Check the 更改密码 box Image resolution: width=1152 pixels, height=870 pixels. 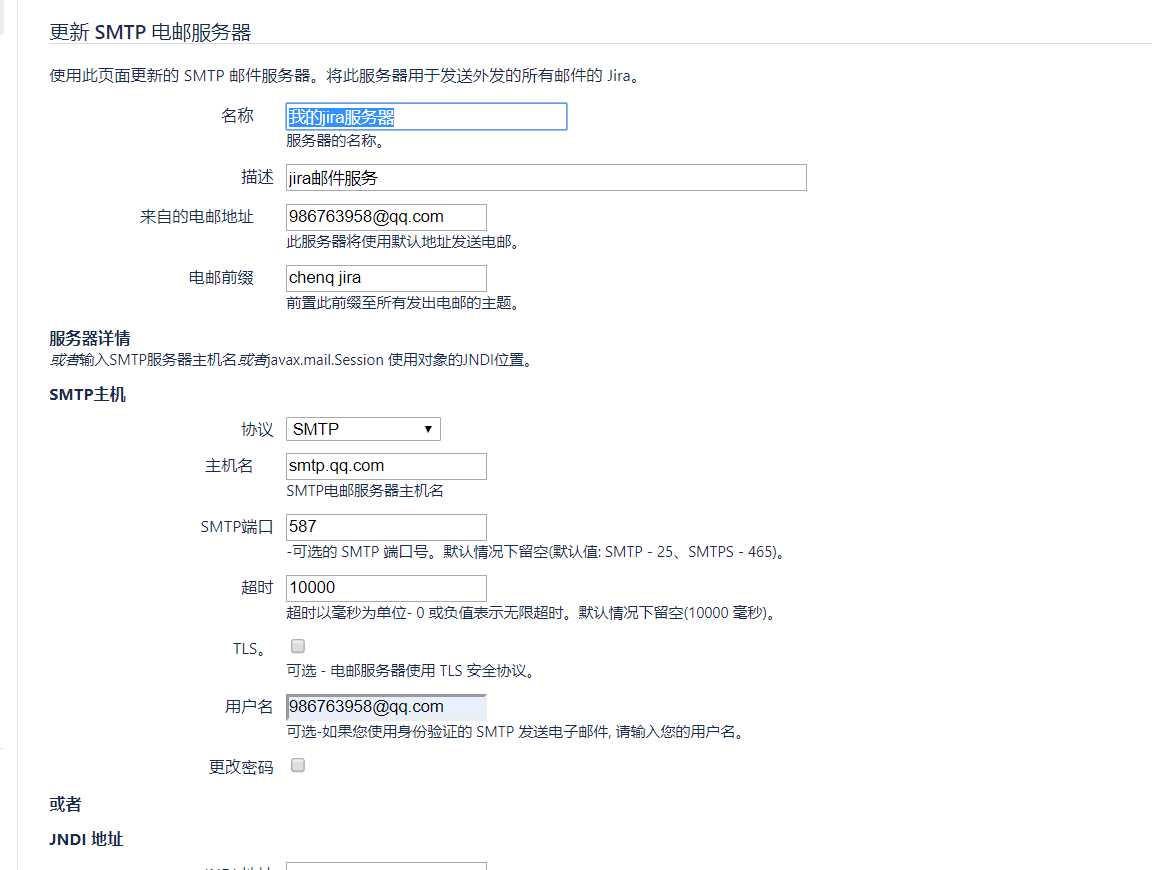click(297, 765)
